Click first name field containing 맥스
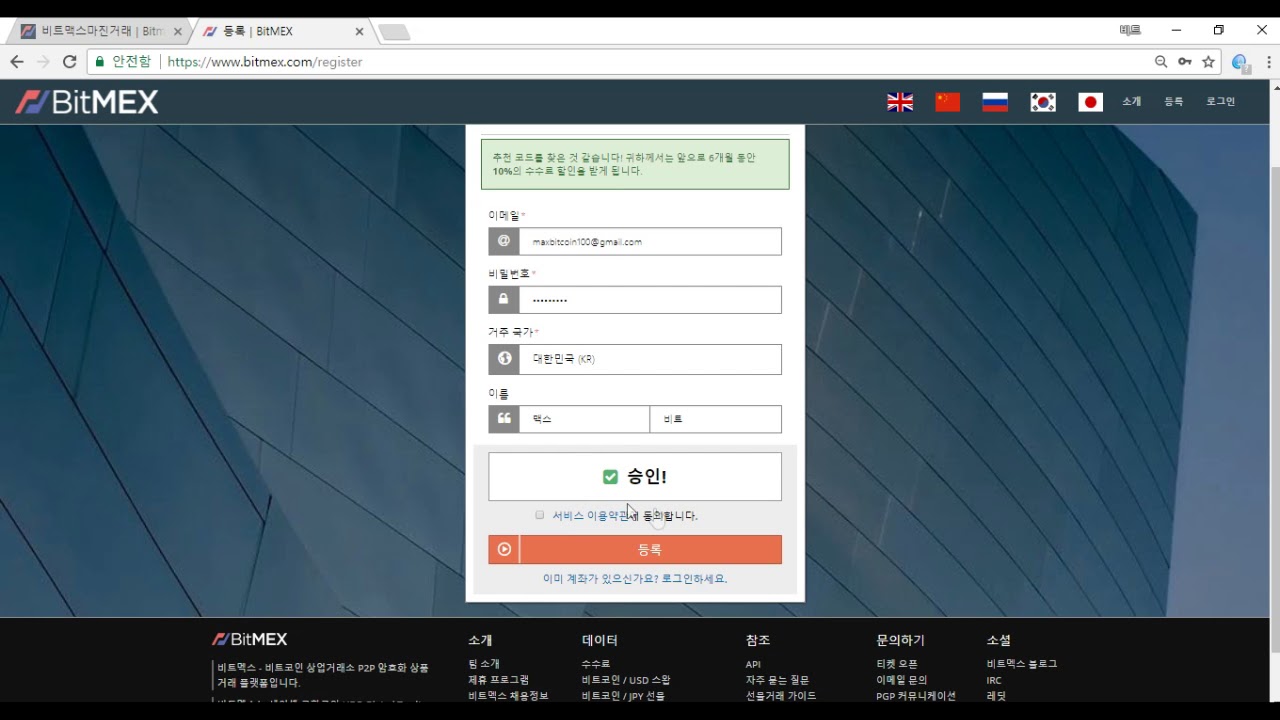The image size is (1280, 720). (x=584, y=419)
